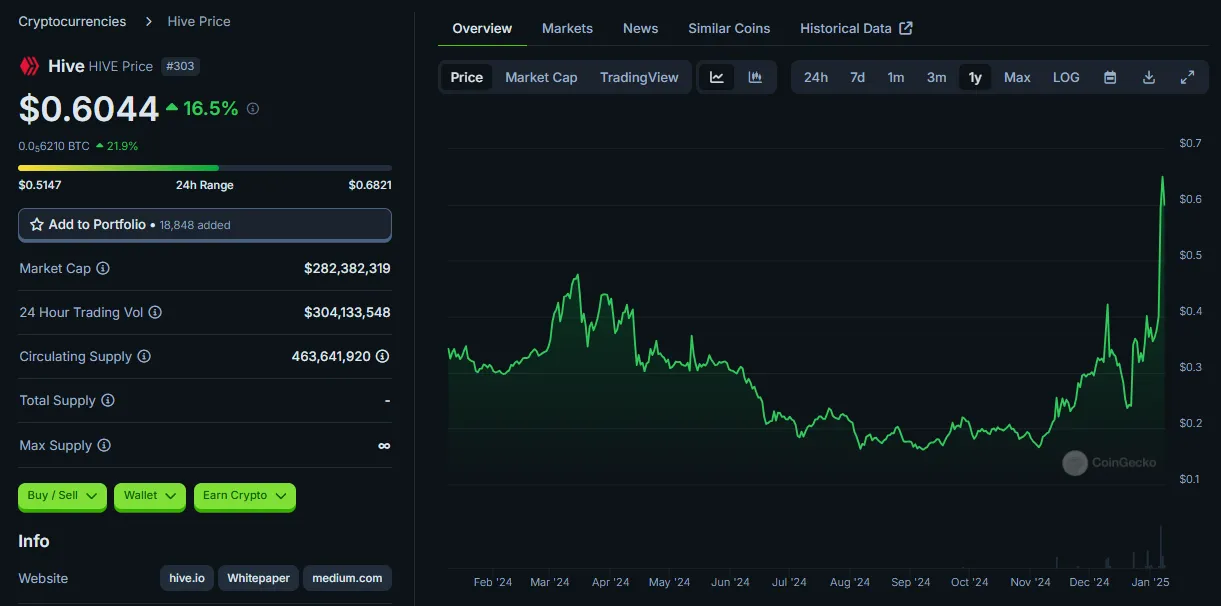Open the Similar Coins tab
The image size is (1221, 606).
click(x=729, y=28)
